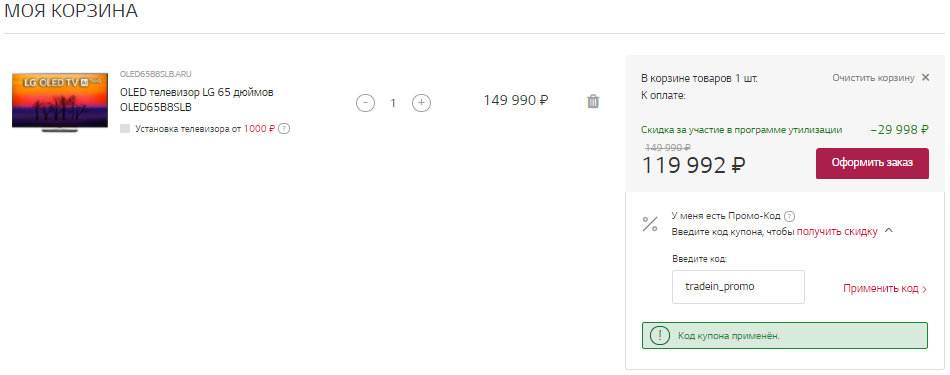This screenshot has width=950, height=375.
Task: Open OLED телевизор LG 65 дюймов product link
Action: point(197,100)
